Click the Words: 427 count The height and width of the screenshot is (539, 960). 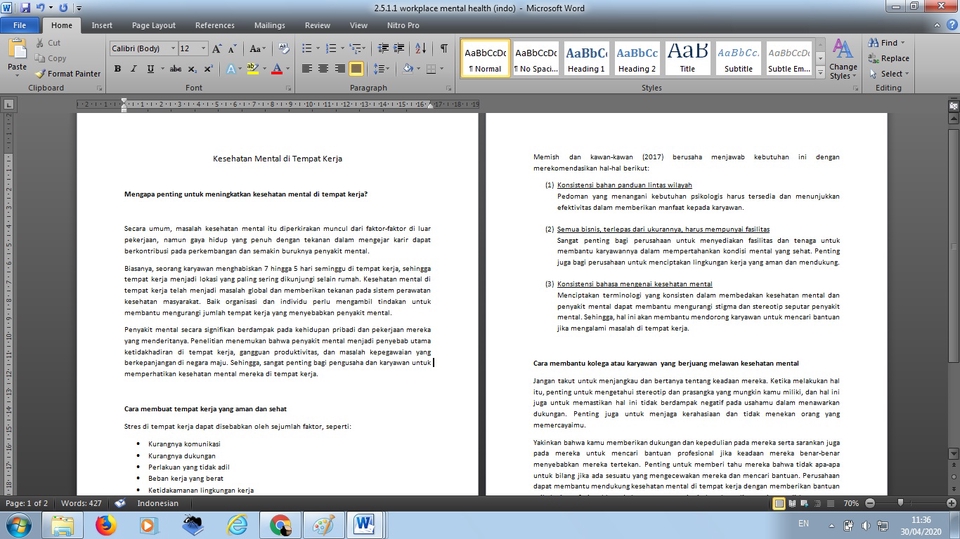click(x=81, y=503)
